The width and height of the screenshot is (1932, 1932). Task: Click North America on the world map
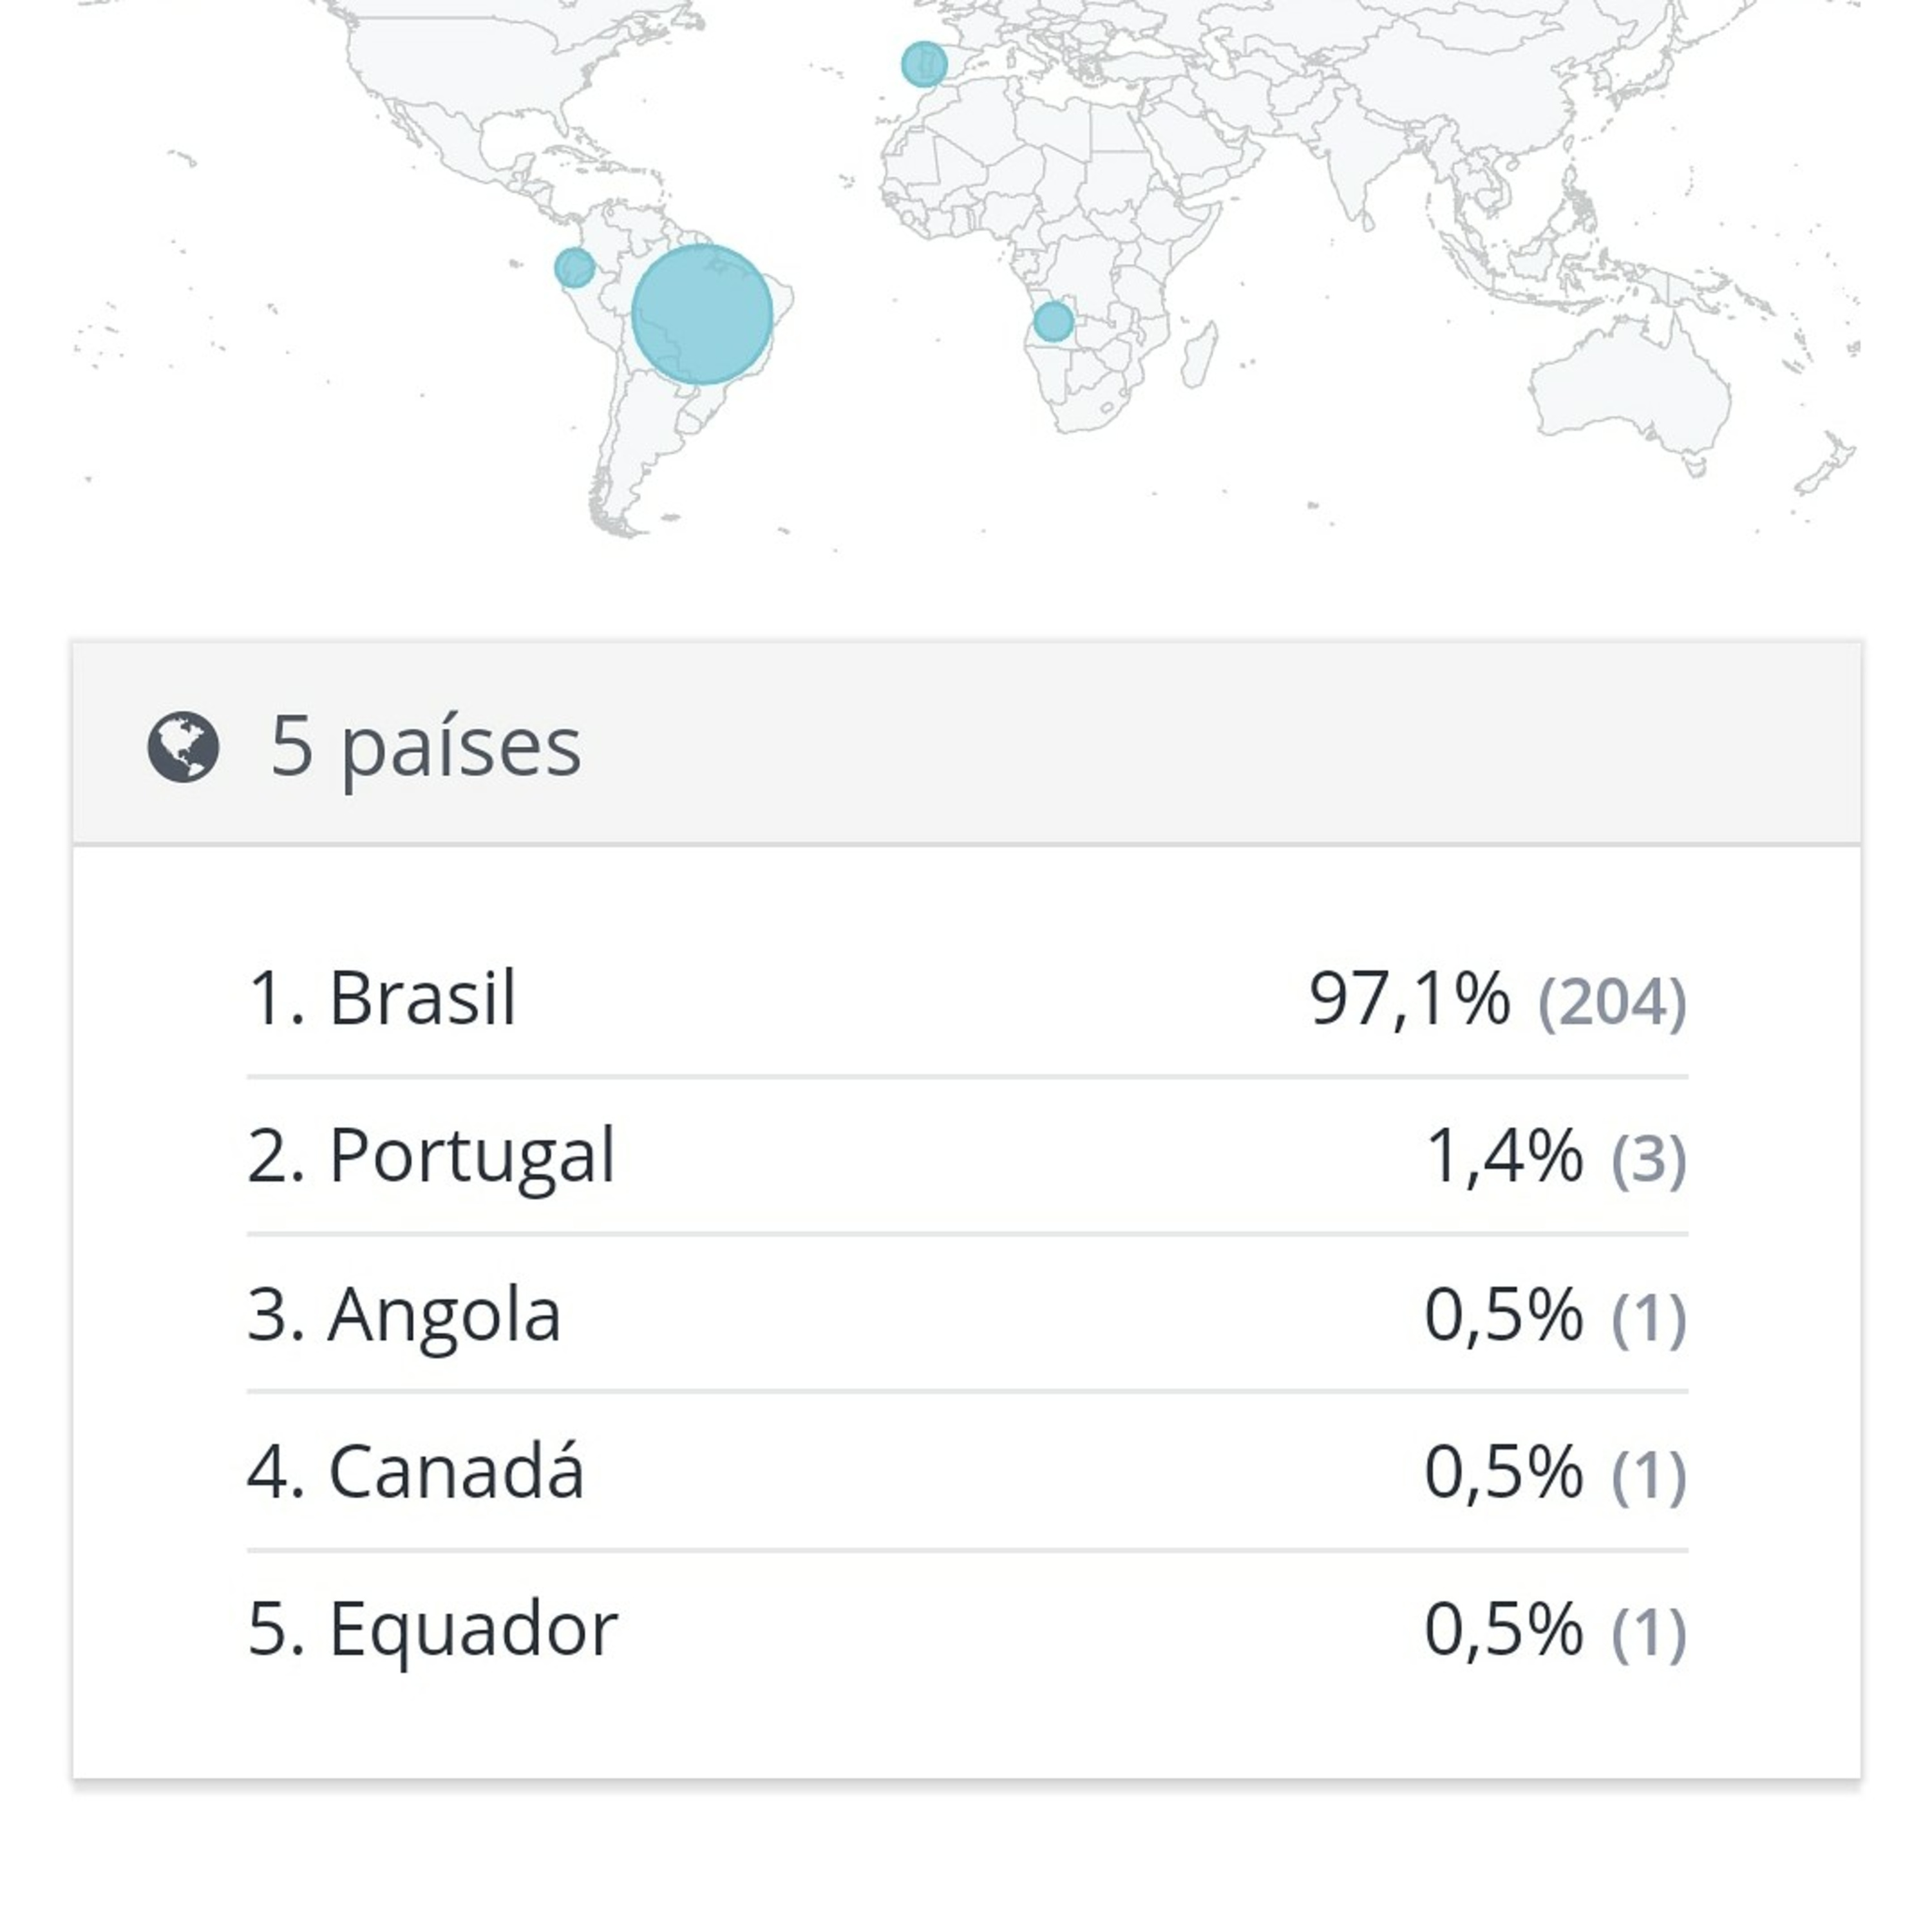pyautogui.click(x=500, y=90)
